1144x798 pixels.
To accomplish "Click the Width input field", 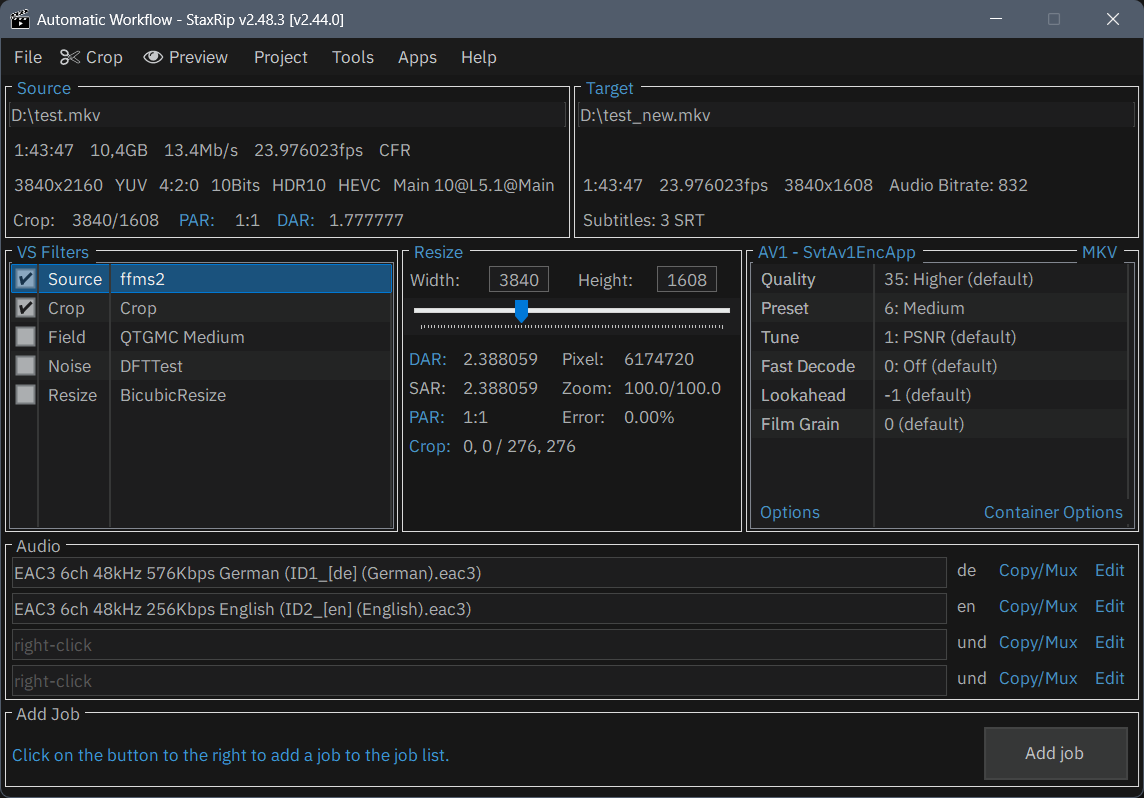I will 518,280.
